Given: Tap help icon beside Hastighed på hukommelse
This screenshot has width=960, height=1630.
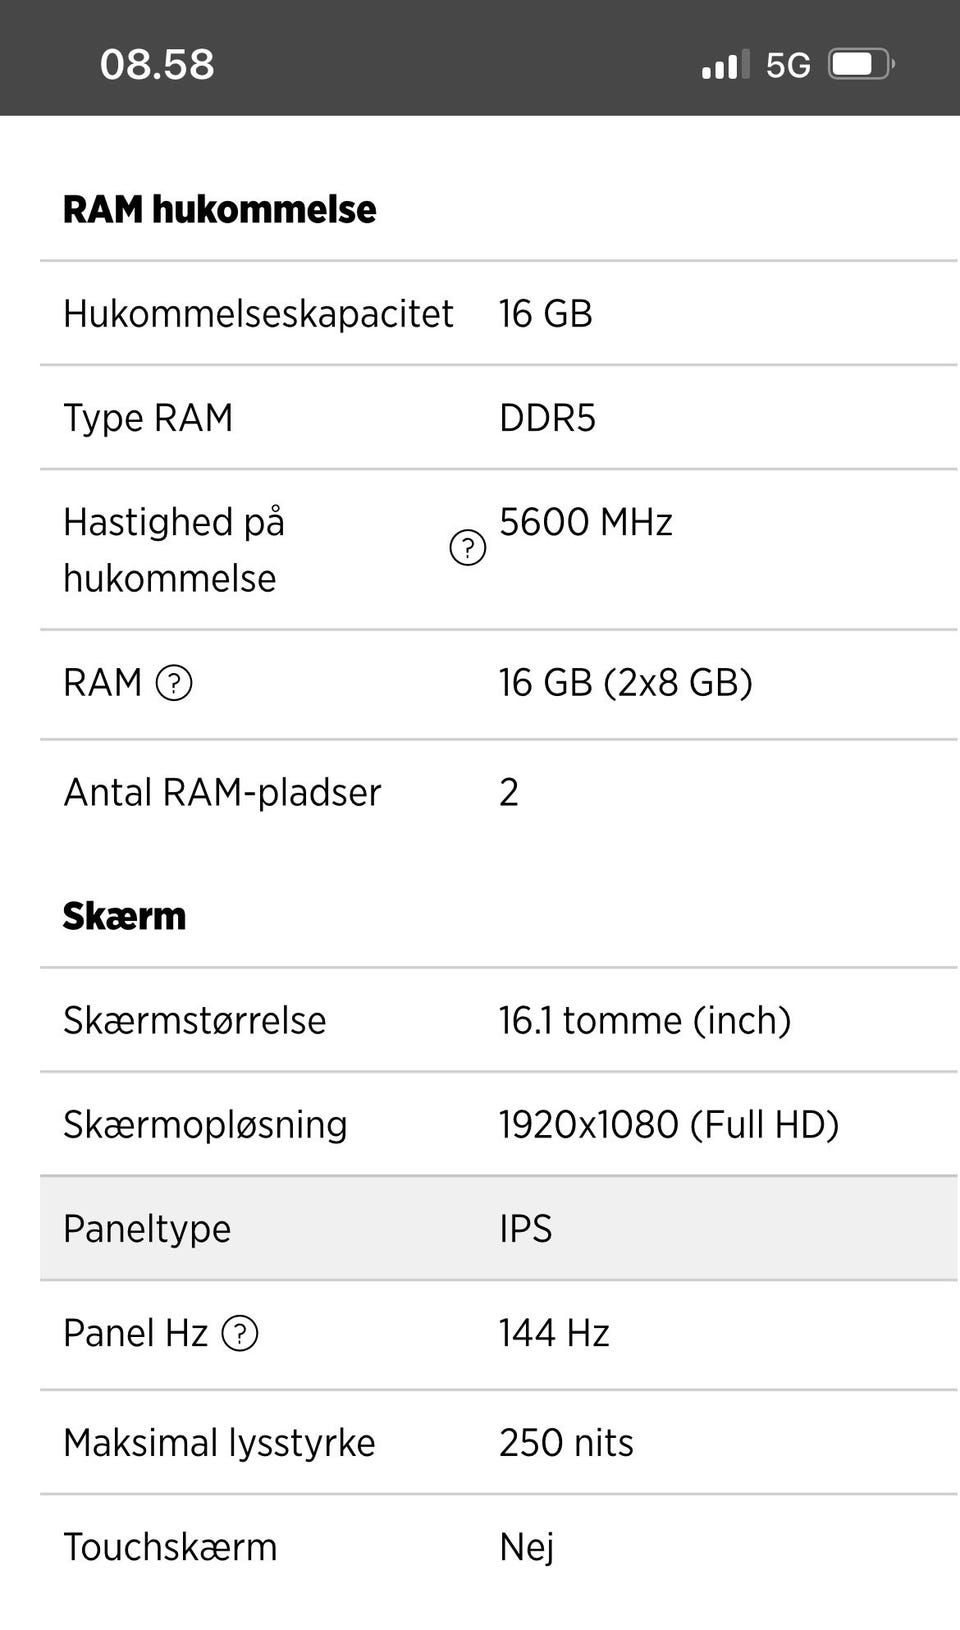Looking at the screenshot, I should coord(467,548).
